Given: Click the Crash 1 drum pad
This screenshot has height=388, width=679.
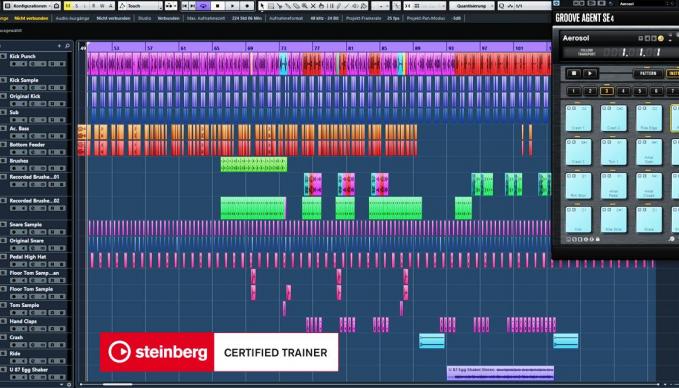Looking at the screenshot, I should (578, 118).
